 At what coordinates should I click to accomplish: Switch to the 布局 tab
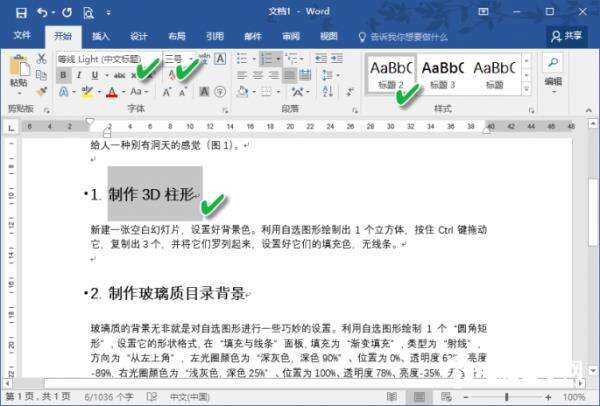[177, 36]
